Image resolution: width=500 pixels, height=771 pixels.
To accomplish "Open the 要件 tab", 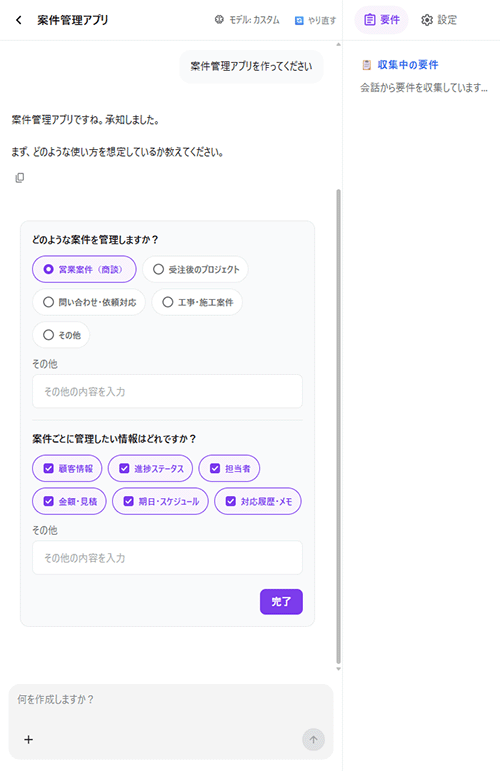I will click(382, 20).
